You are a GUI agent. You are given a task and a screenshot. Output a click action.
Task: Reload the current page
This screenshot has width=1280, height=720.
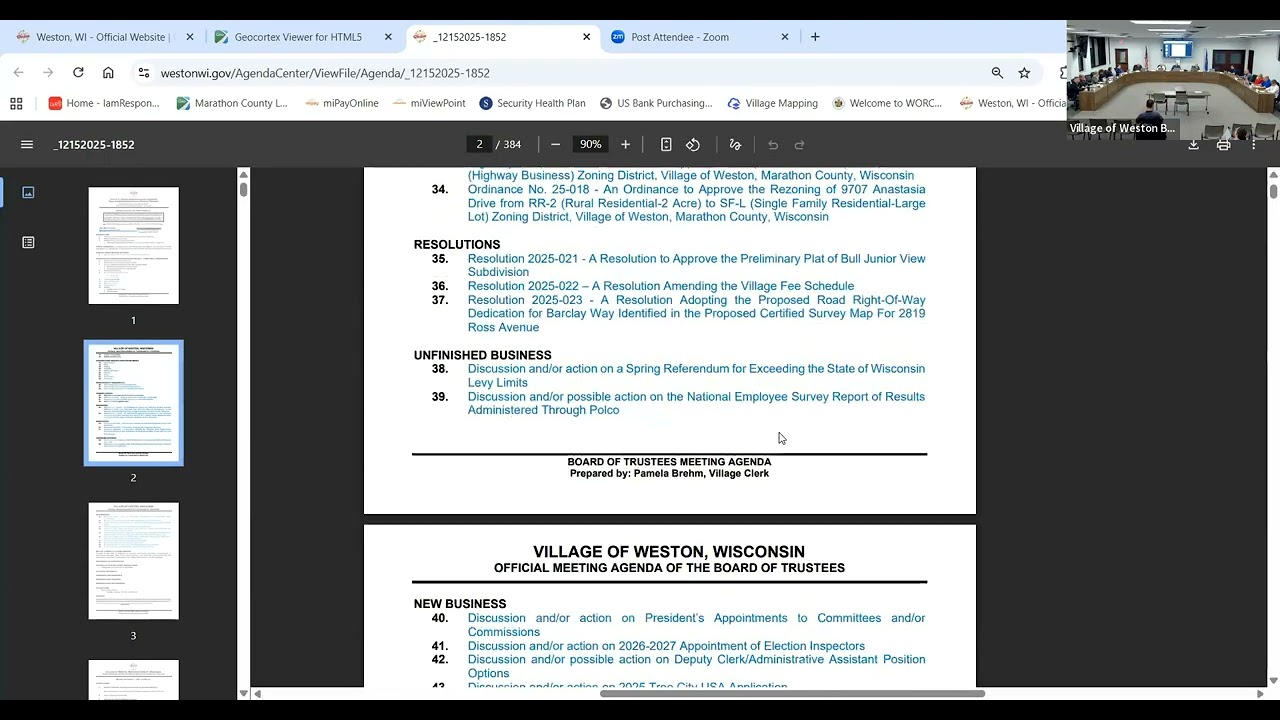[78, 73]
